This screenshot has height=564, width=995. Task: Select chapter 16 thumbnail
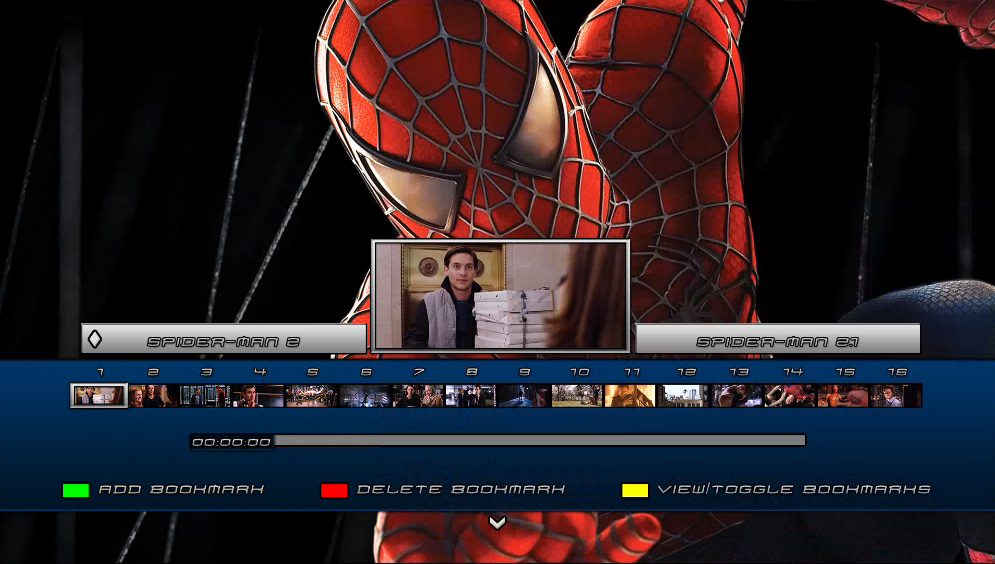[896, 396]
